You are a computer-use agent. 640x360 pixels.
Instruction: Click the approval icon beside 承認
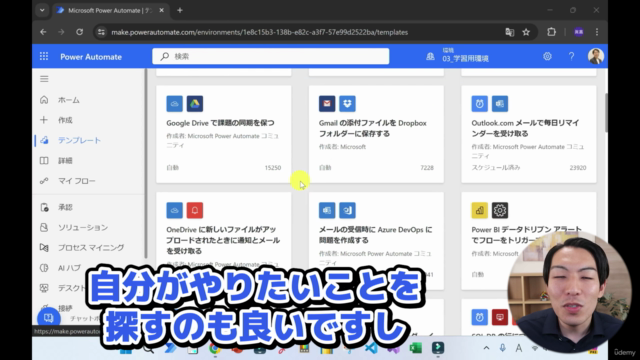(x=44, y=207)
